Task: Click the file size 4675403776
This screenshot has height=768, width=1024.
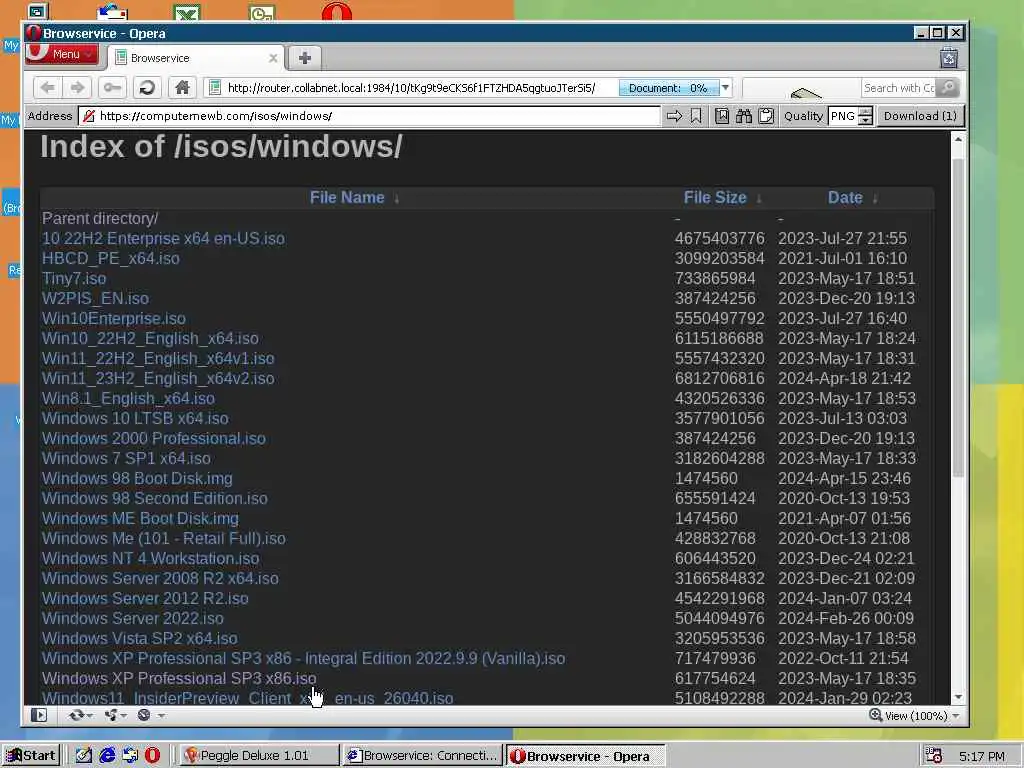Action: (720, 238)
